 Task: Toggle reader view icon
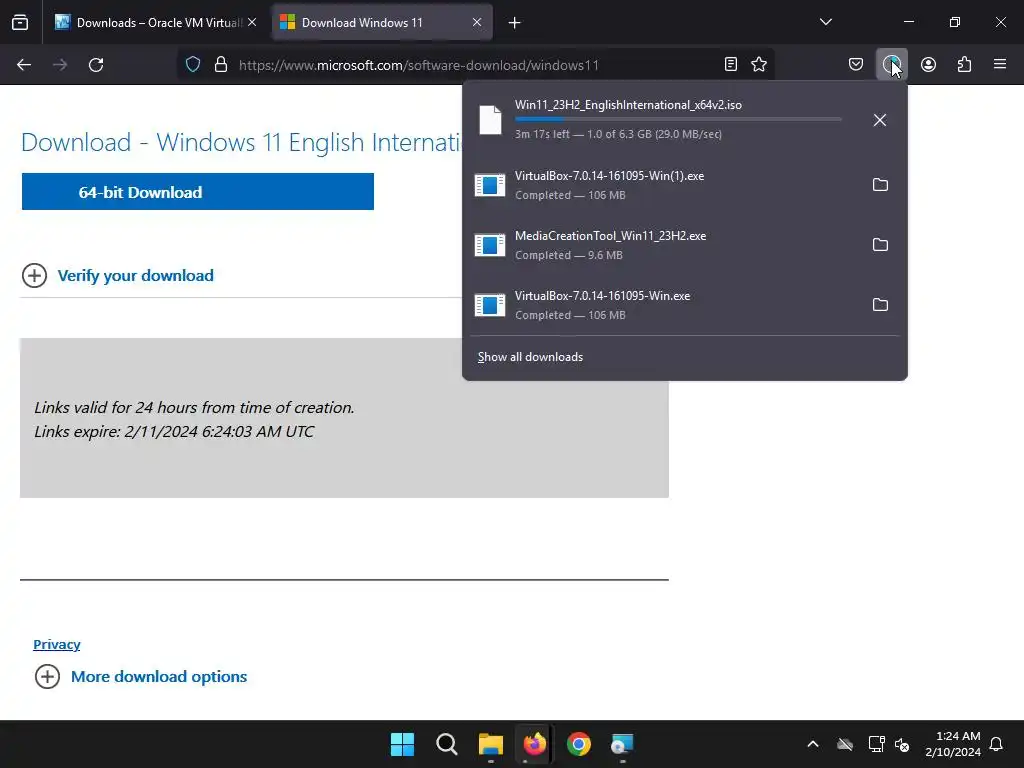click(x=731, y=64)
